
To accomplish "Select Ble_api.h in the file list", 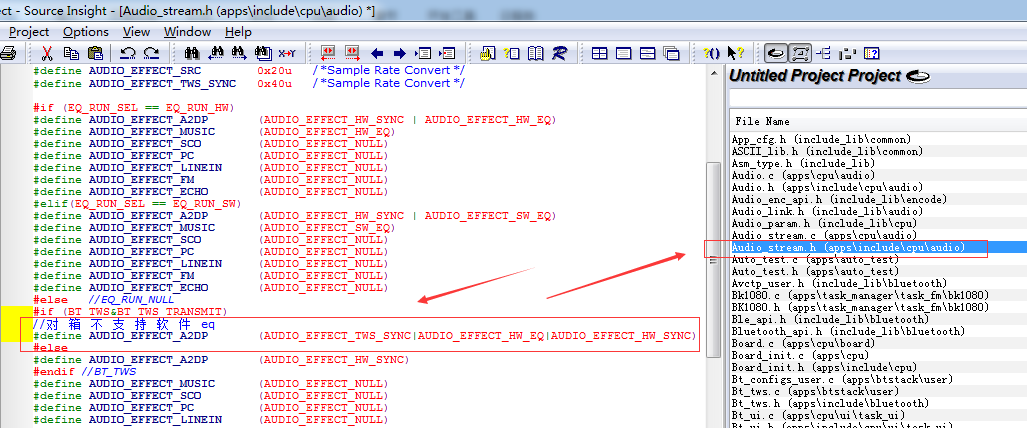I will (x=830, y=319).
